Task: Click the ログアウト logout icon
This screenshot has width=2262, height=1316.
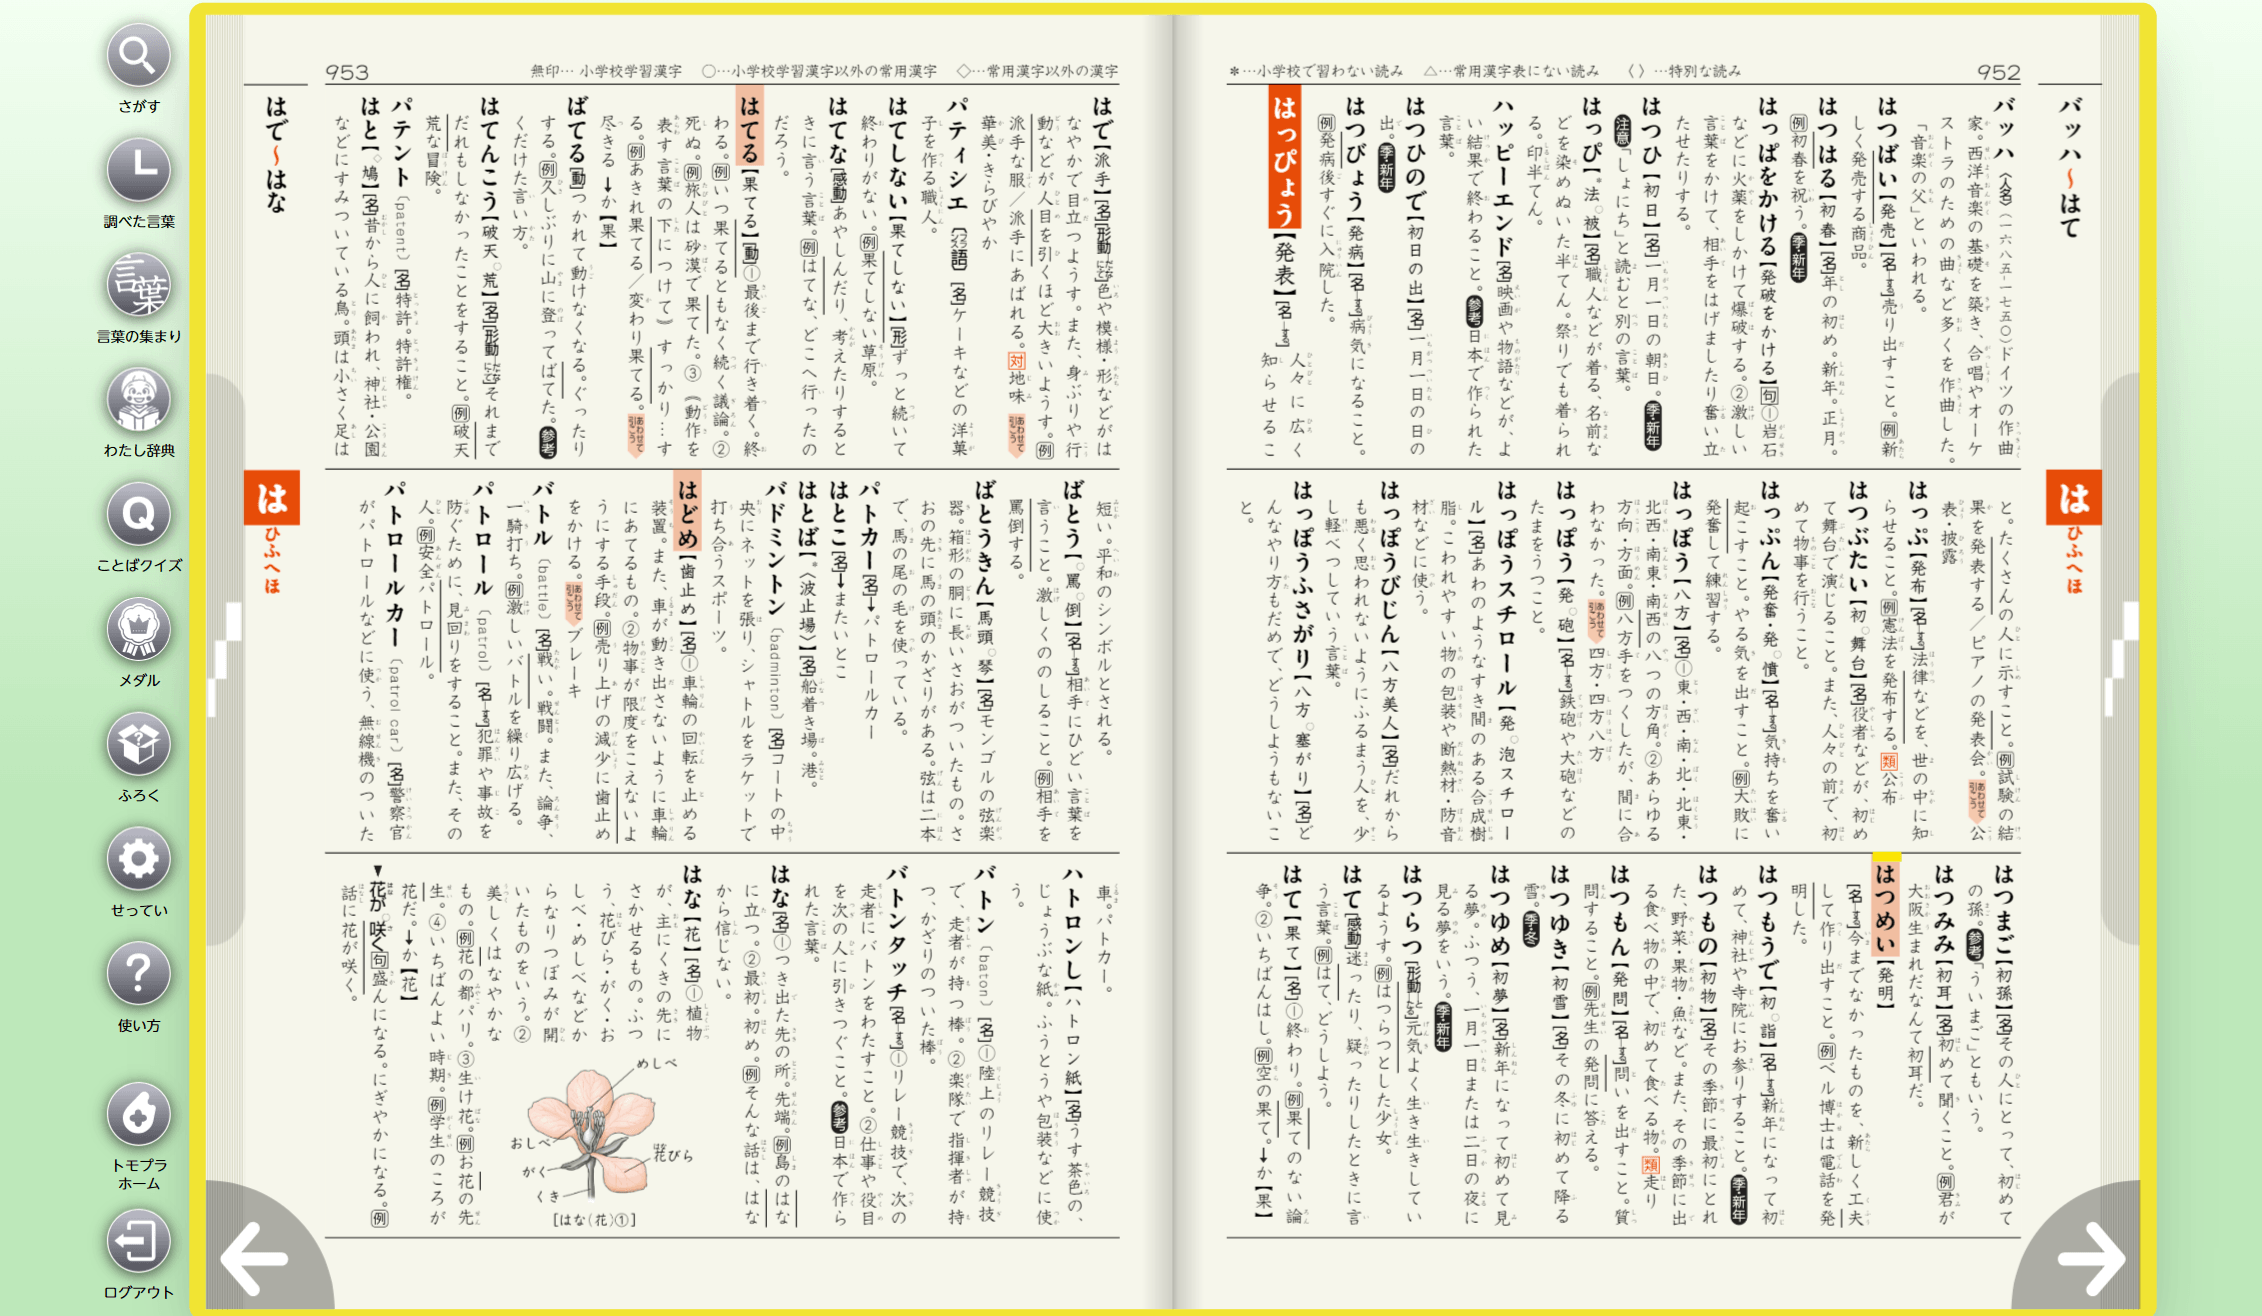Action: pos(138,1242)
